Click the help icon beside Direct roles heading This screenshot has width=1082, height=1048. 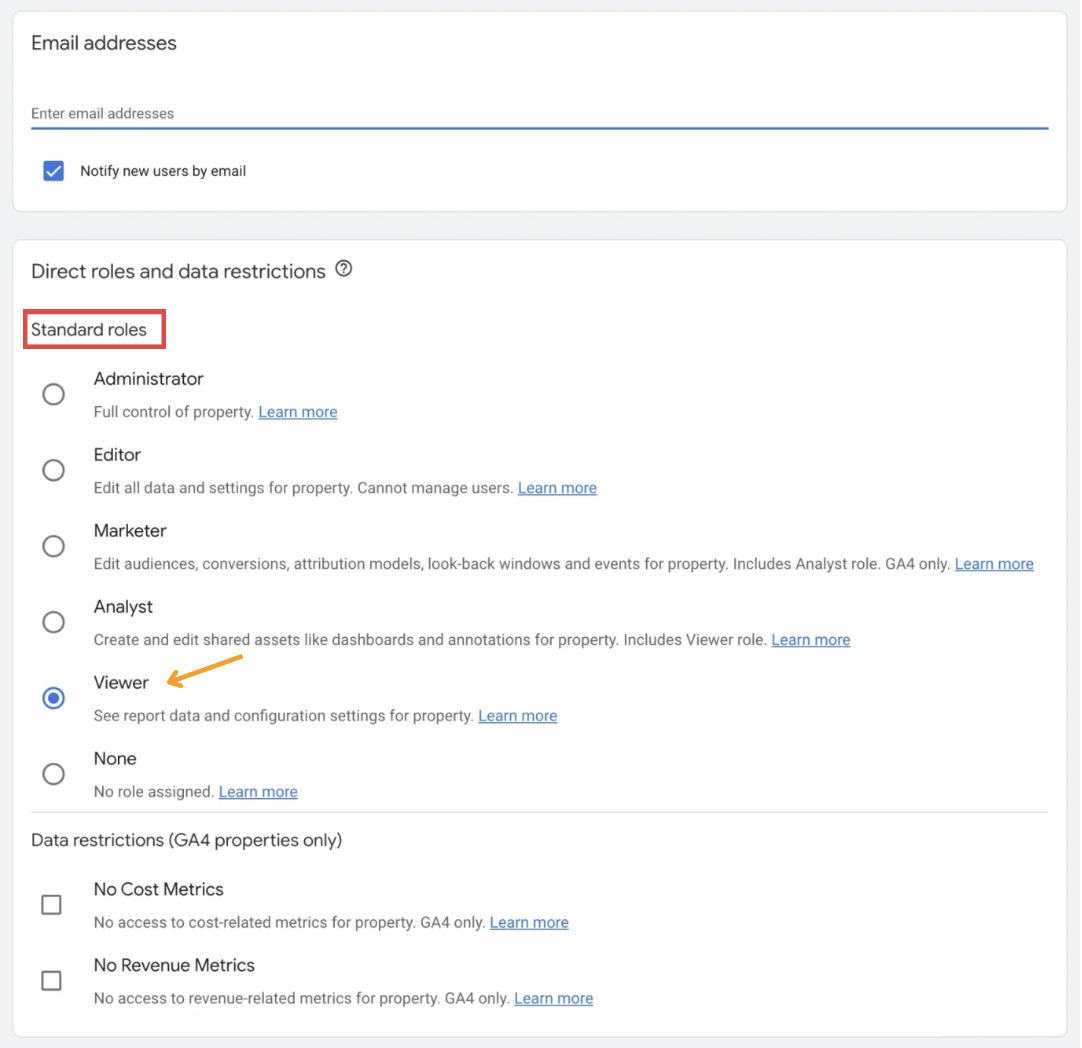(x=344, y=269)
